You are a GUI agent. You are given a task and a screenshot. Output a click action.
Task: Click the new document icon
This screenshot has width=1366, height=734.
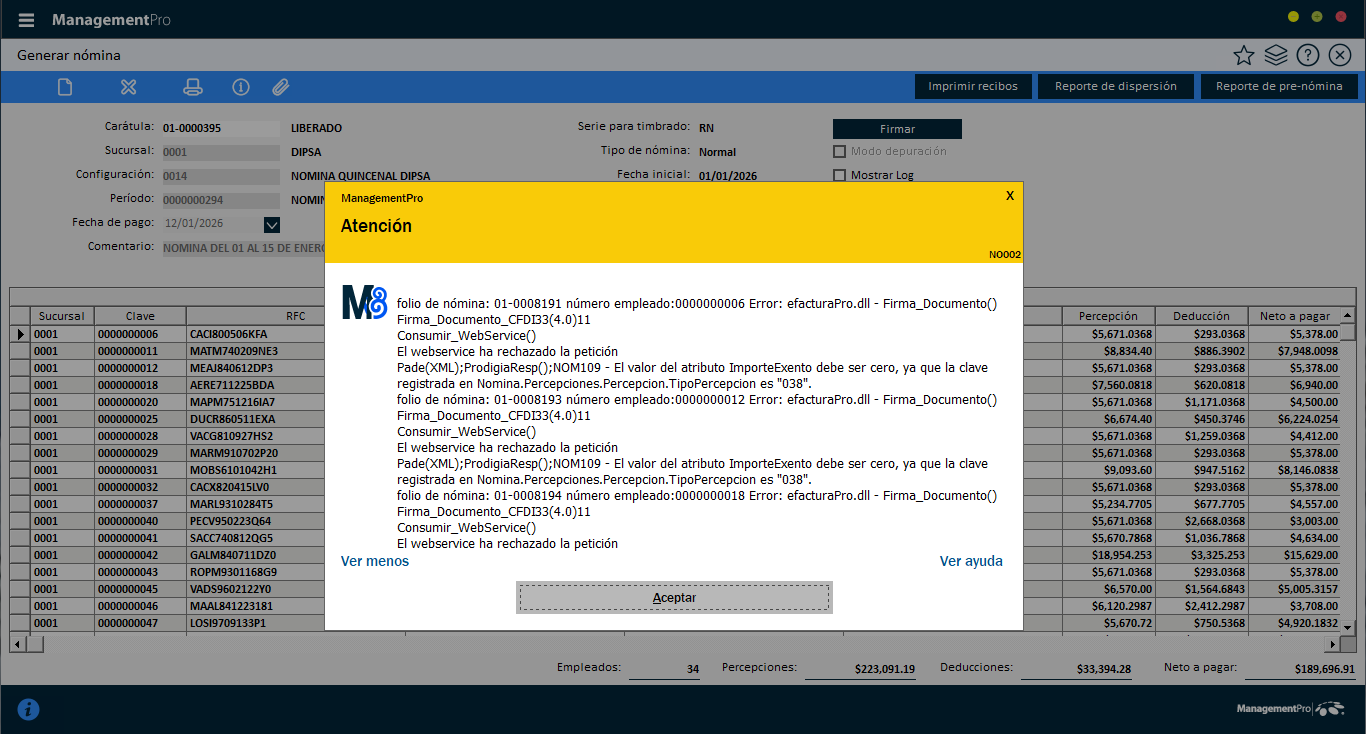coord(65,87)
